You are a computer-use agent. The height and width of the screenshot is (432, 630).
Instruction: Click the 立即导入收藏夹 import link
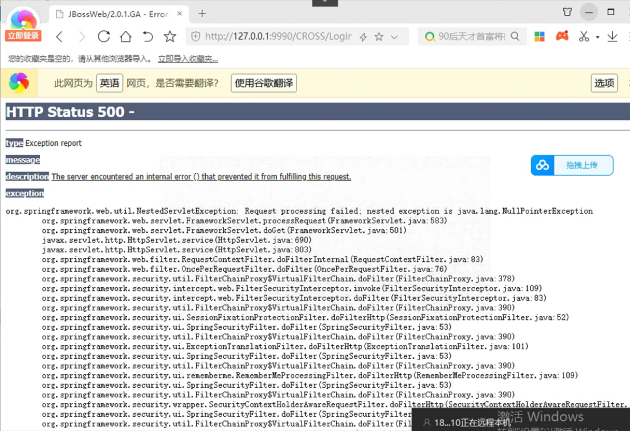[188, 59]
